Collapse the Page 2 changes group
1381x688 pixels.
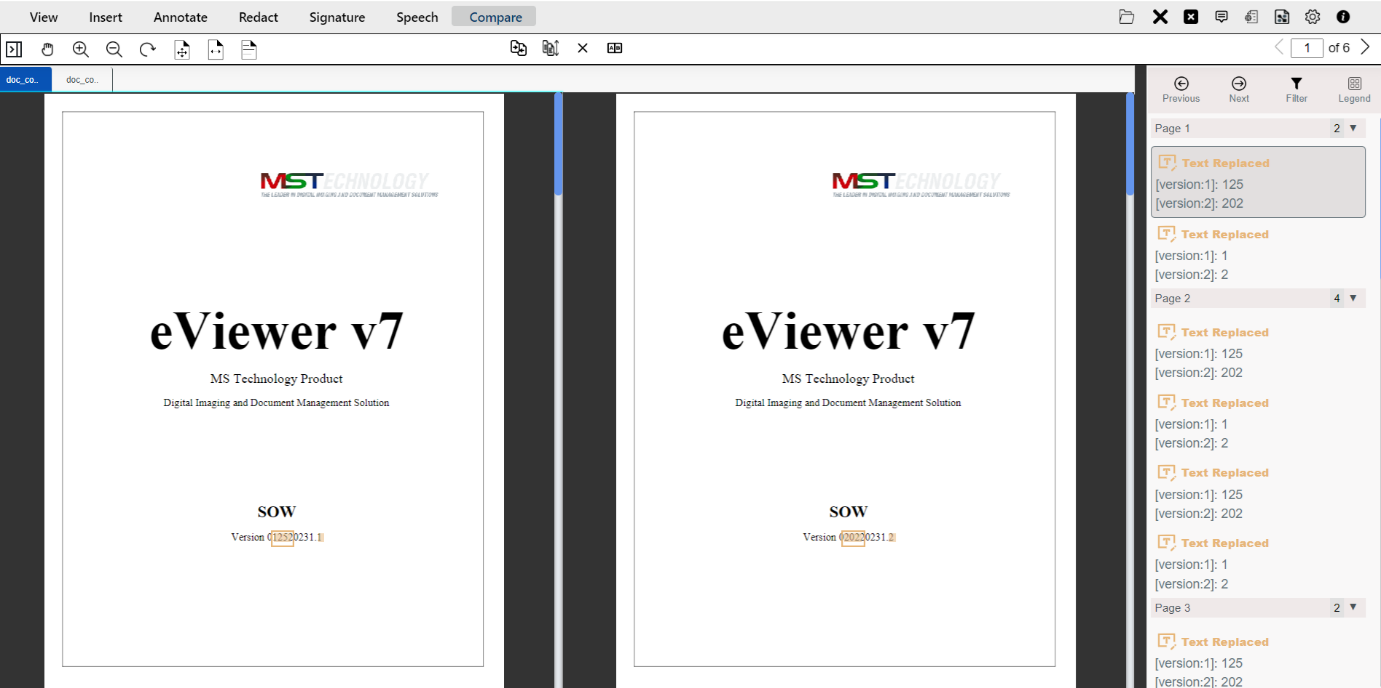coord(1353,298)
